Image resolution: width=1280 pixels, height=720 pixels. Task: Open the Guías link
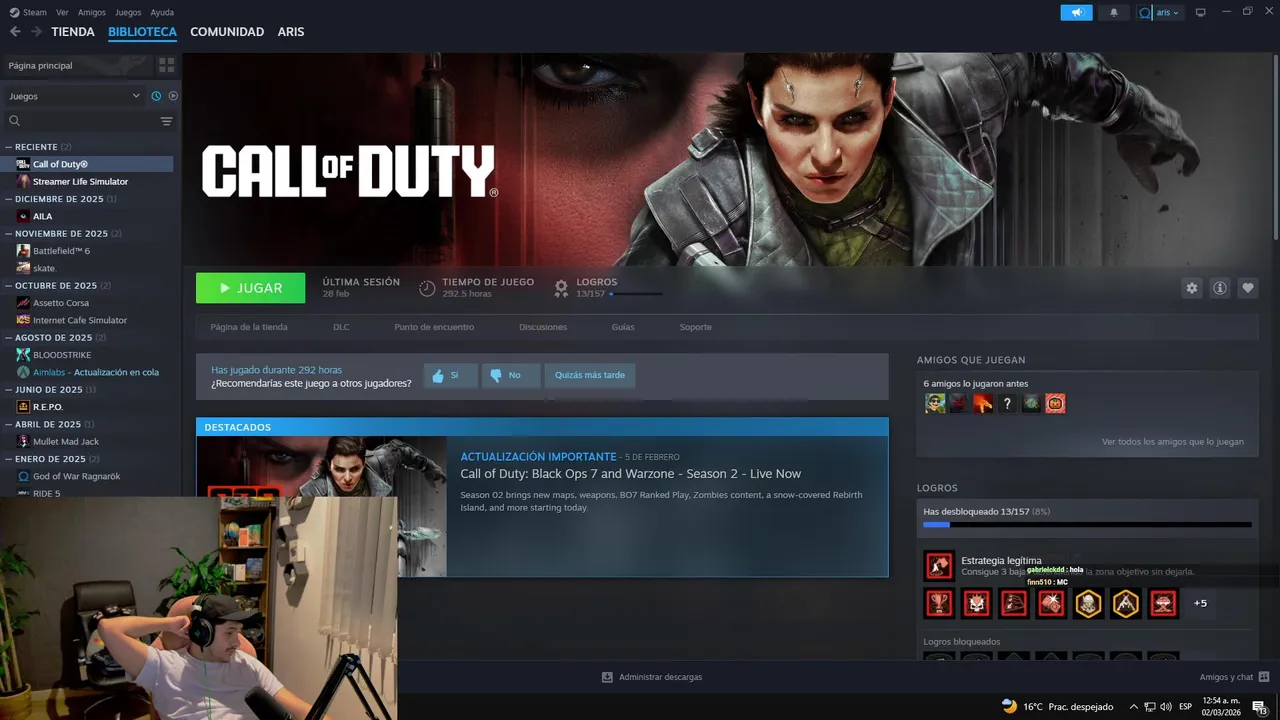[x=623, y=327]
